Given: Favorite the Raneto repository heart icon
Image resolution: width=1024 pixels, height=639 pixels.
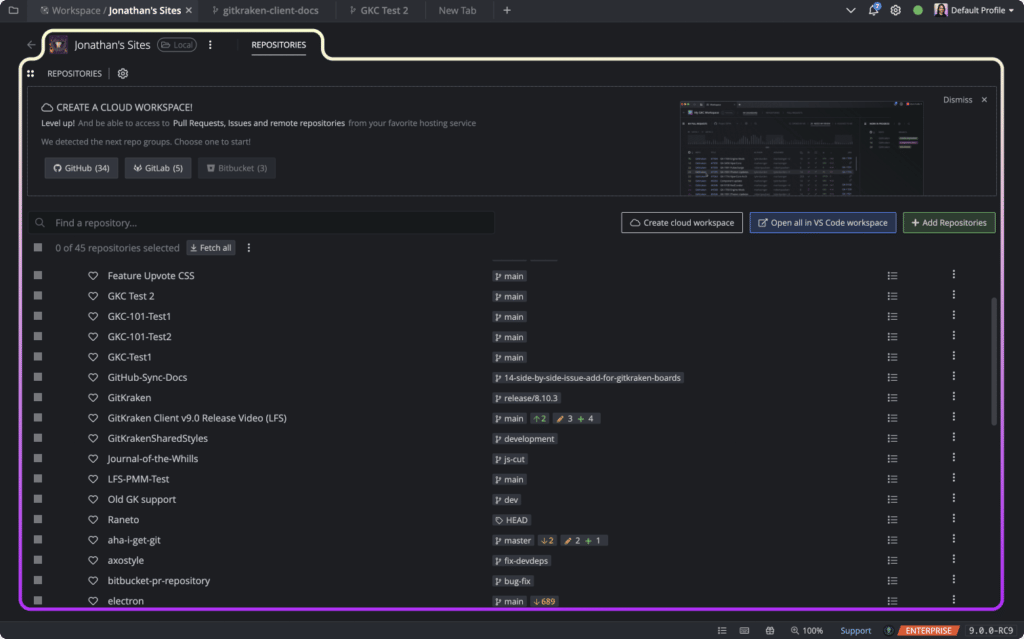Looking at the screenshot, I should tap(93, 520).
